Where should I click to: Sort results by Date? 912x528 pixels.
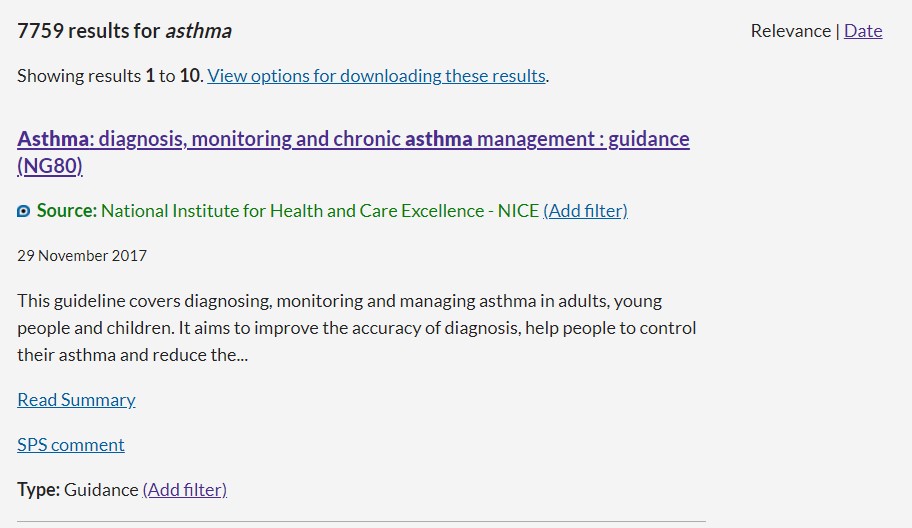[863, 31]
